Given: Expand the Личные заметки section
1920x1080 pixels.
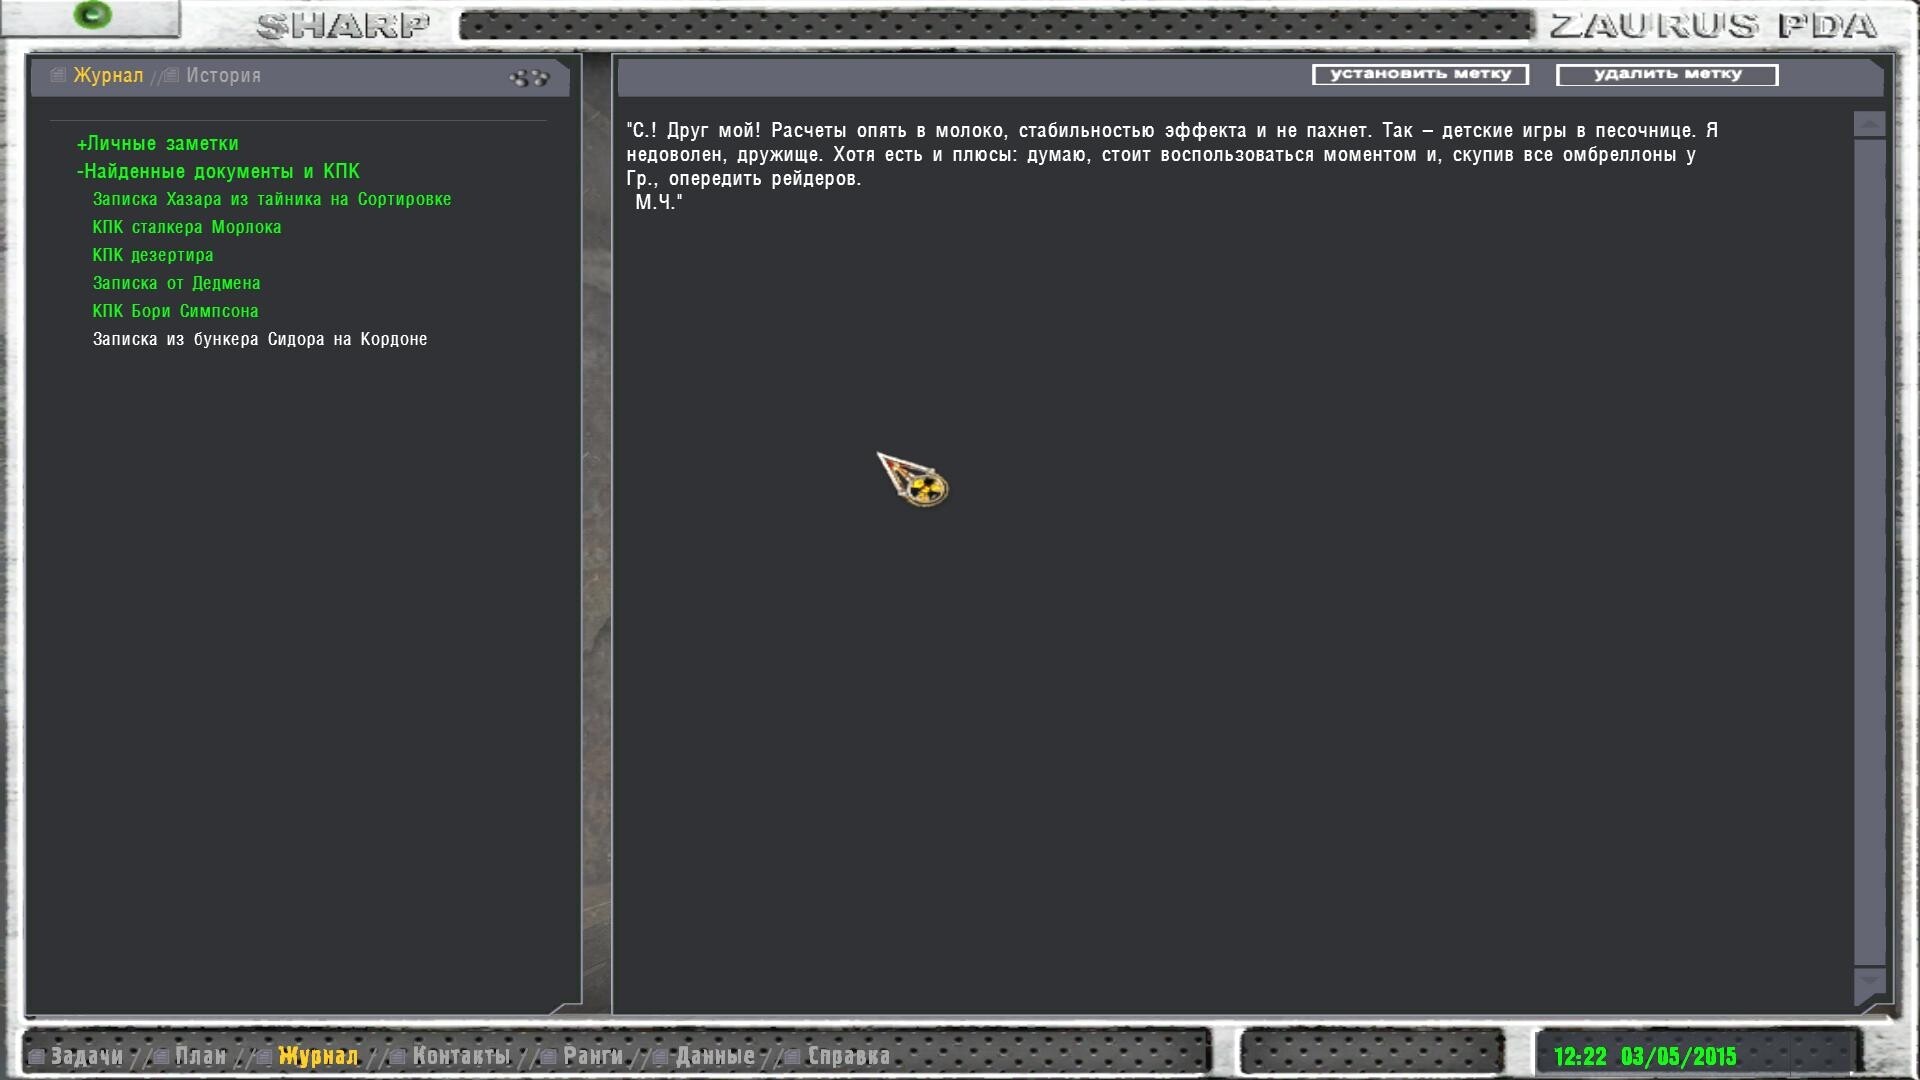Looking at the screenshot, I should point(157,143).
